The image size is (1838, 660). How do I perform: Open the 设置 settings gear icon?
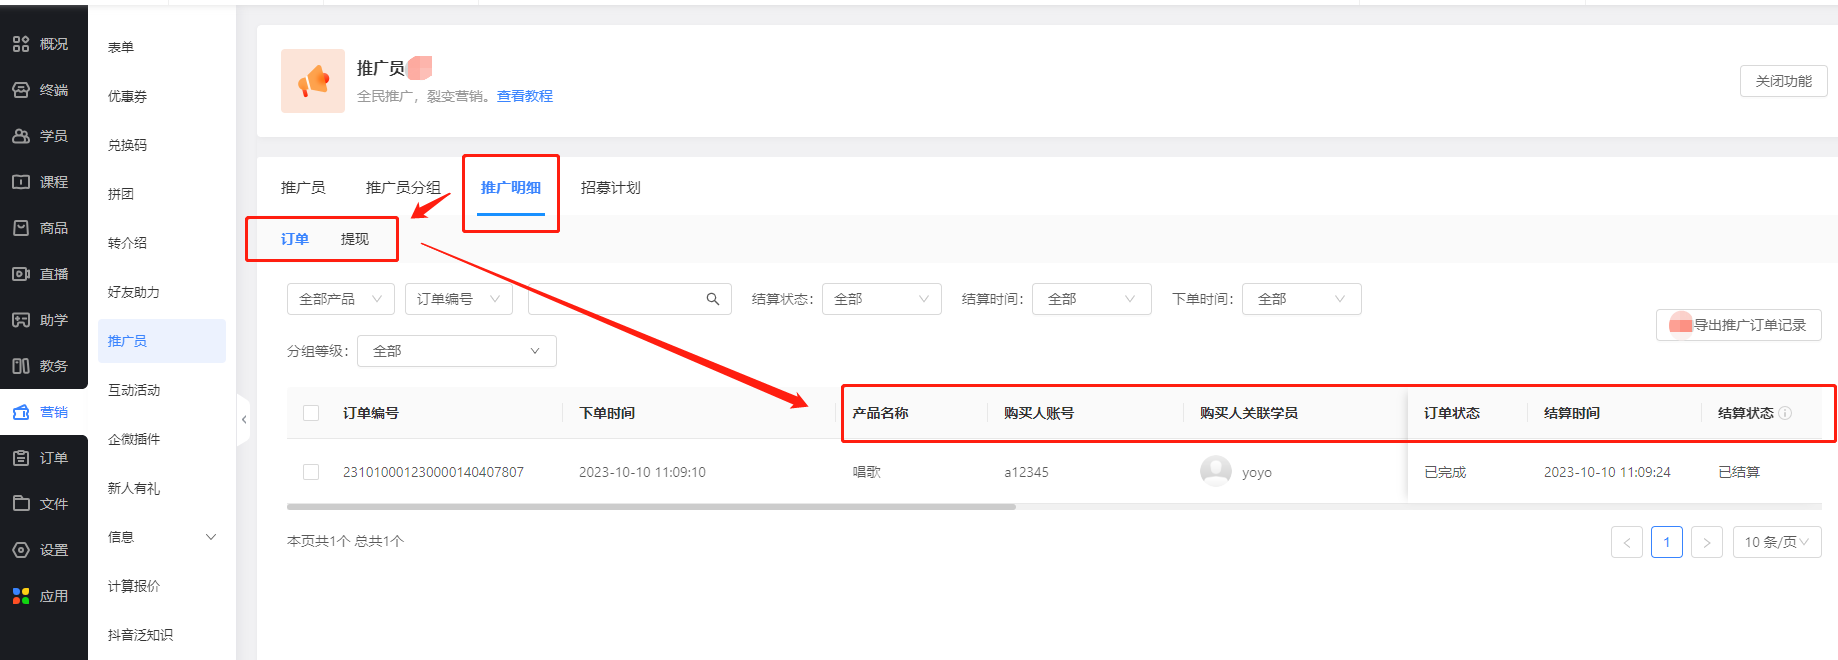pos(21,550)
